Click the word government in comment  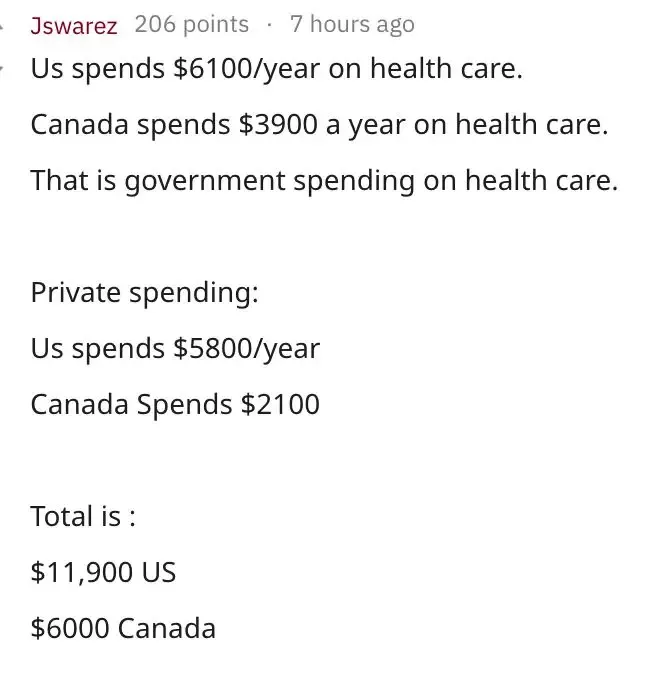pos(205,181)
